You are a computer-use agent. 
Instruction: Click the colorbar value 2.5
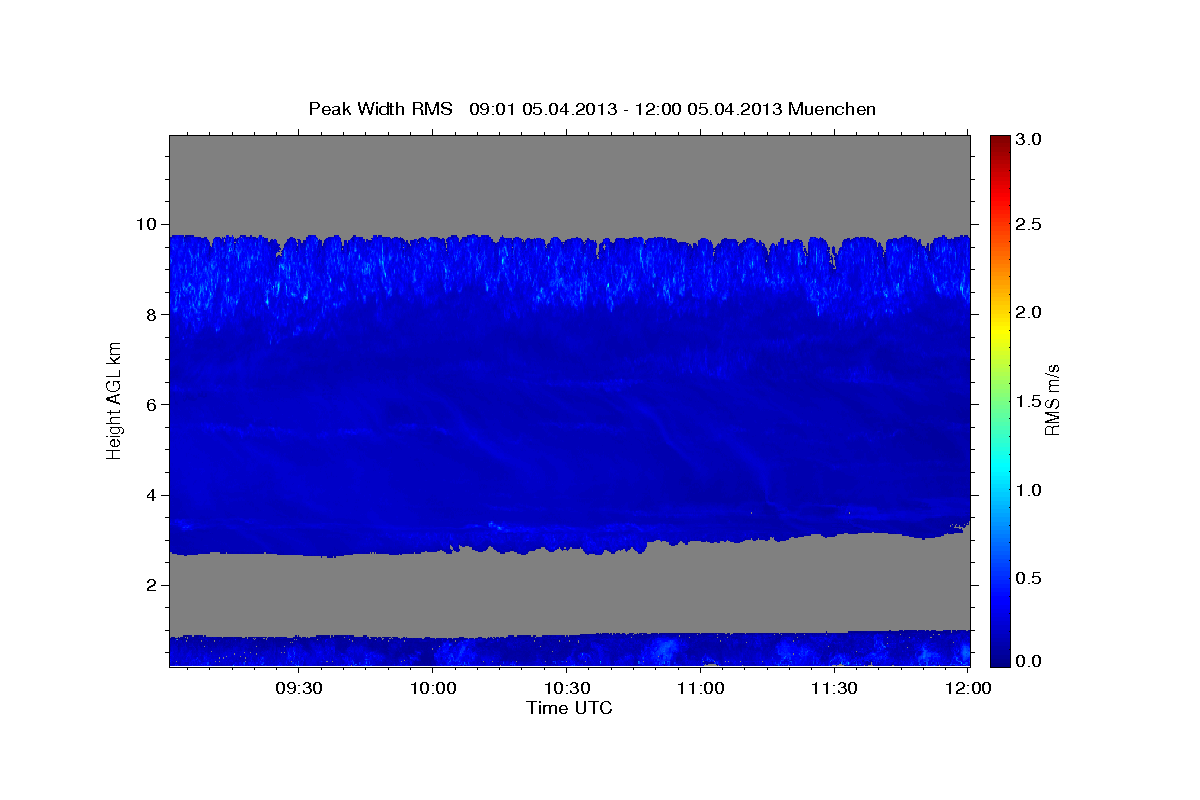click(1029, 224)
